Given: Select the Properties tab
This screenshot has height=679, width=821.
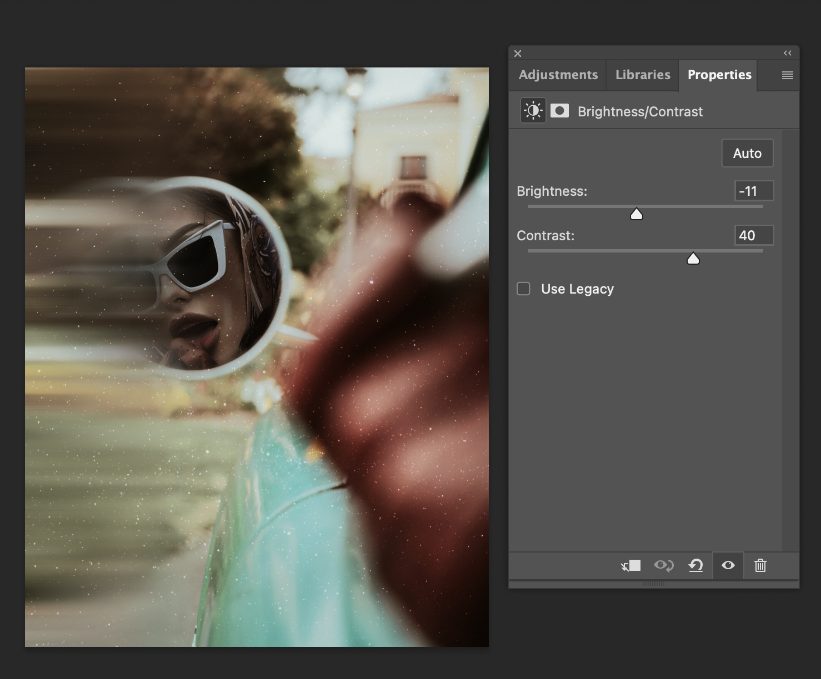Looking at the screenshot, I should 719,75.
